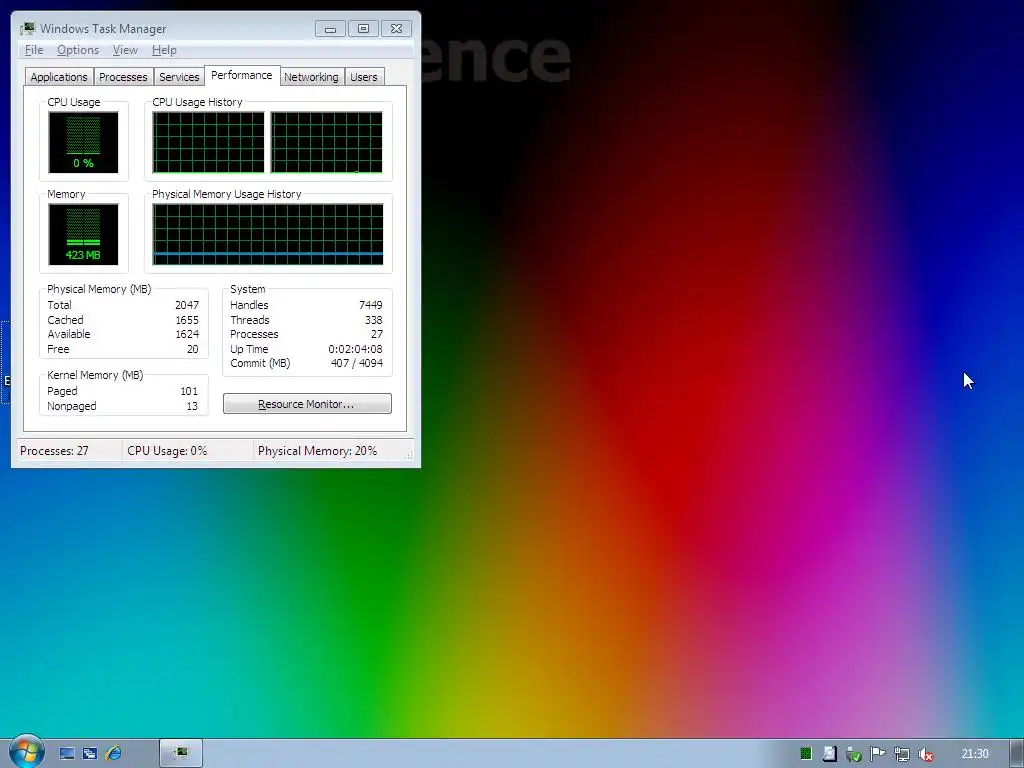This screenshot has height=768, width=1024.
Task: Minimize the Task Manager window
Action: tap(330, 29)
